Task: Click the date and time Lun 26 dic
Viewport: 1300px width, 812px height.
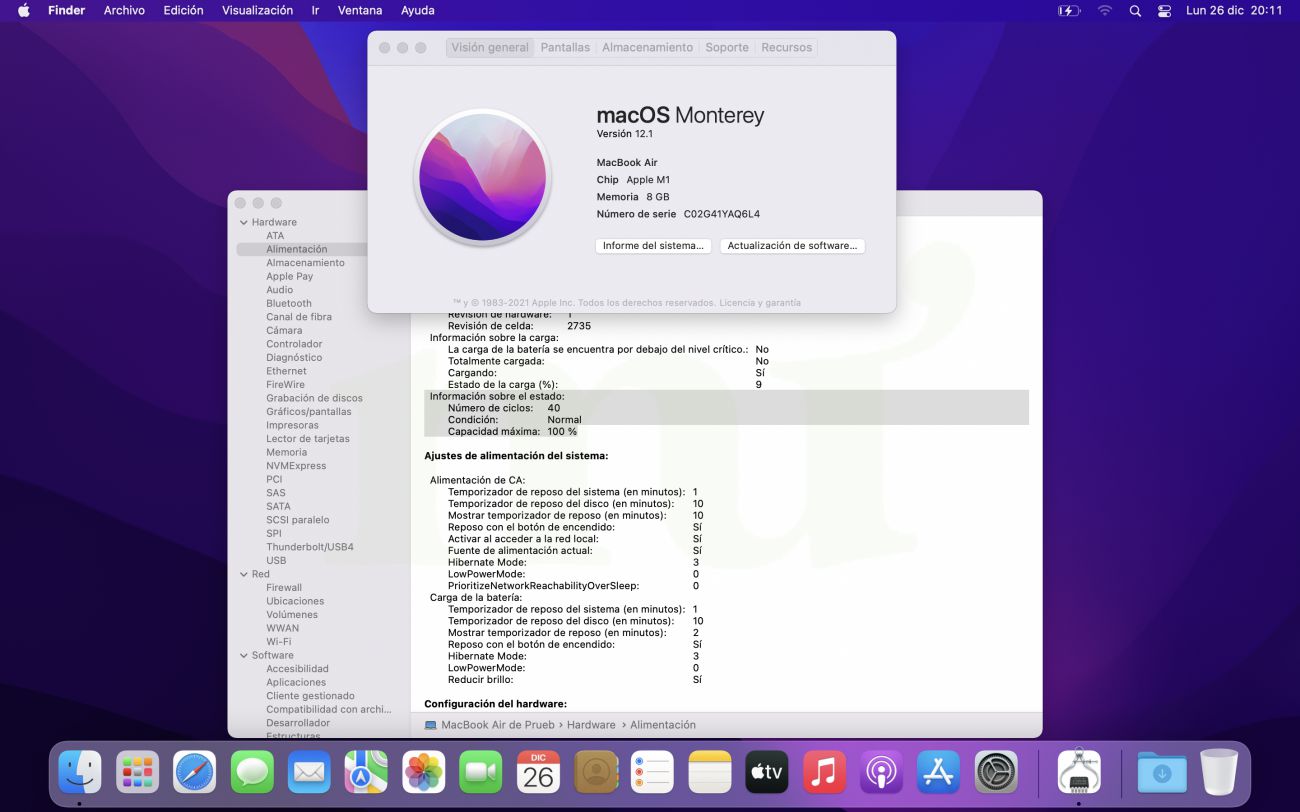Action: click(x=1234, y=10)
